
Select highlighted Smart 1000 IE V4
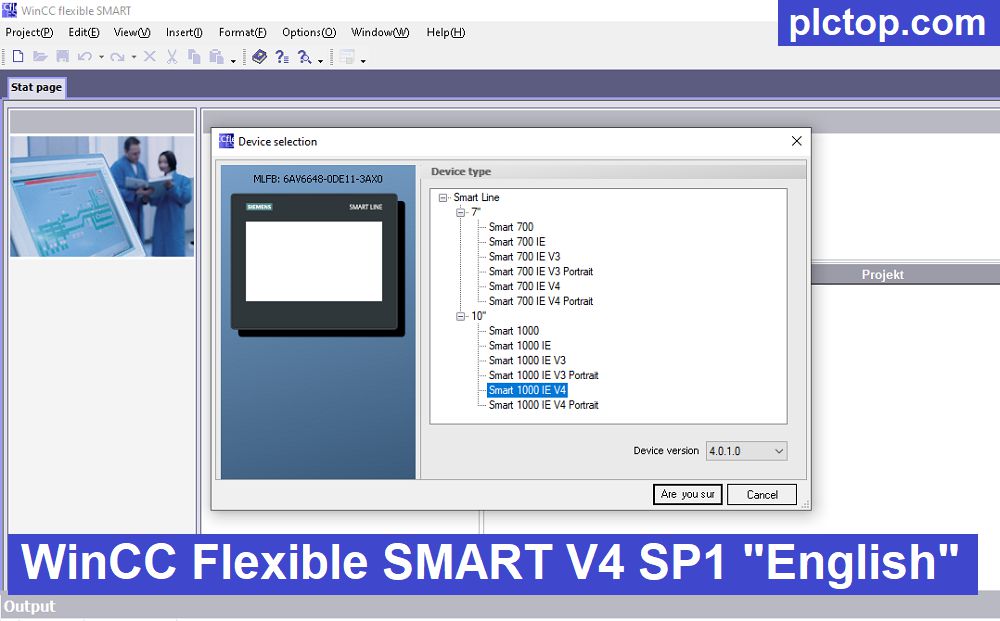[527, 390]
